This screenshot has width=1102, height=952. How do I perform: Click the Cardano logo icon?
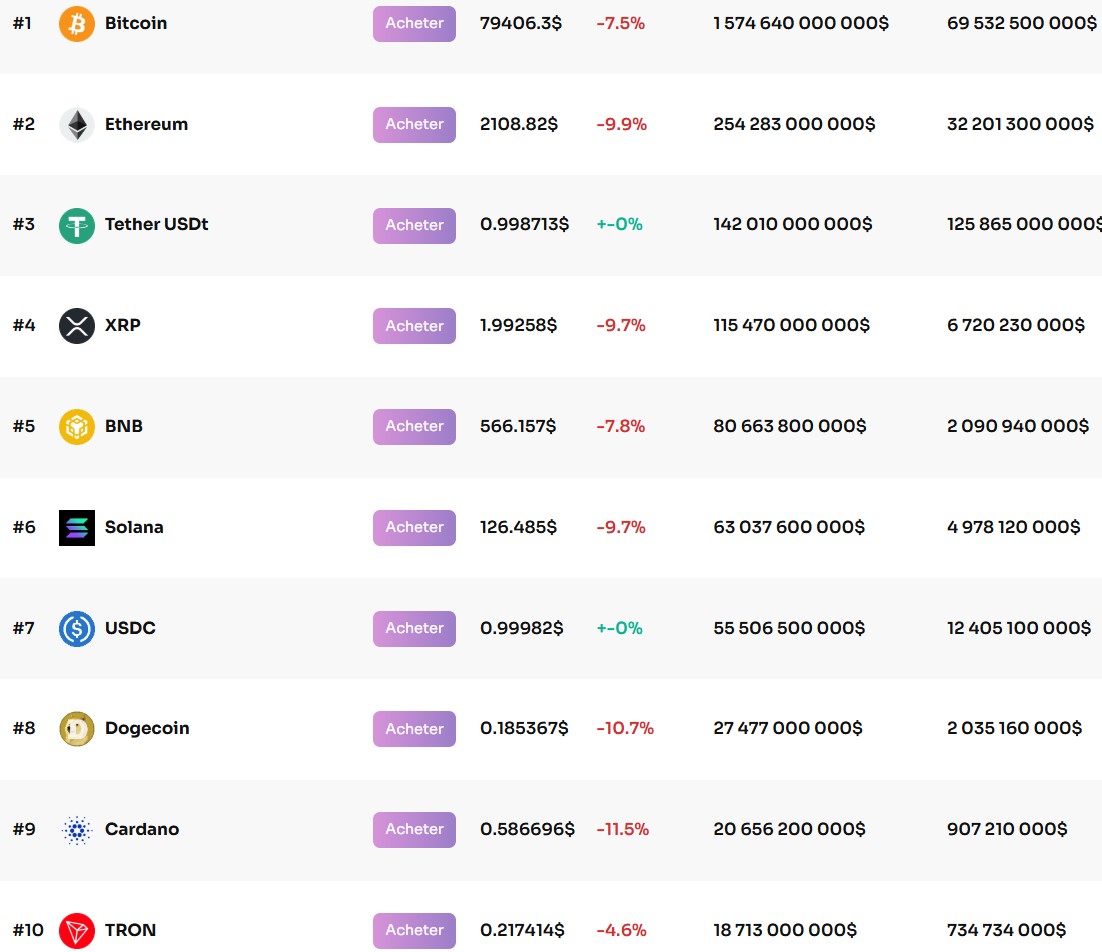click(76, 829)
